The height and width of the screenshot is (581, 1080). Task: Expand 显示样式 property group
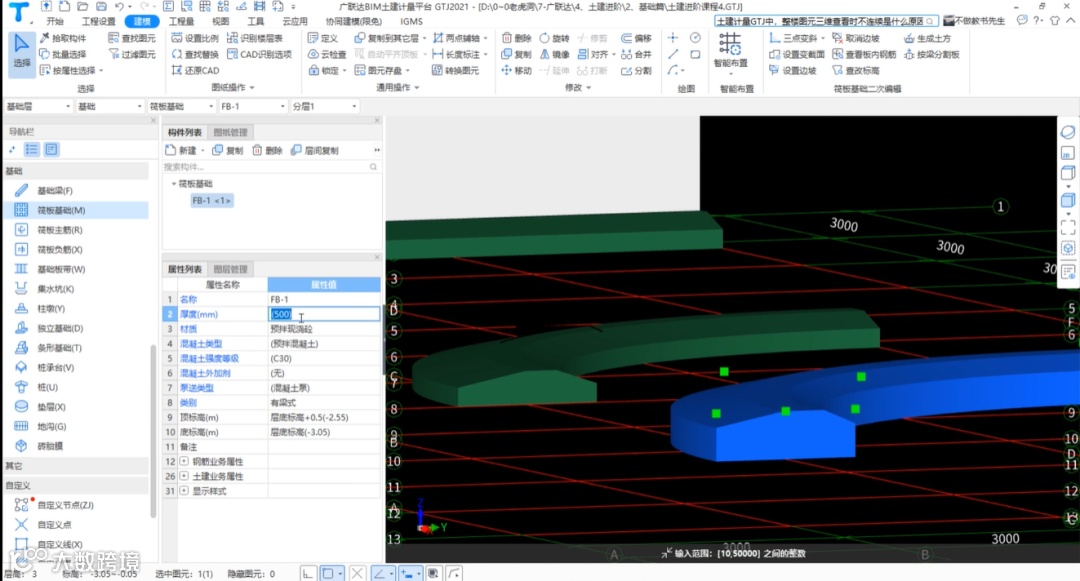click(x=184, y=491)
